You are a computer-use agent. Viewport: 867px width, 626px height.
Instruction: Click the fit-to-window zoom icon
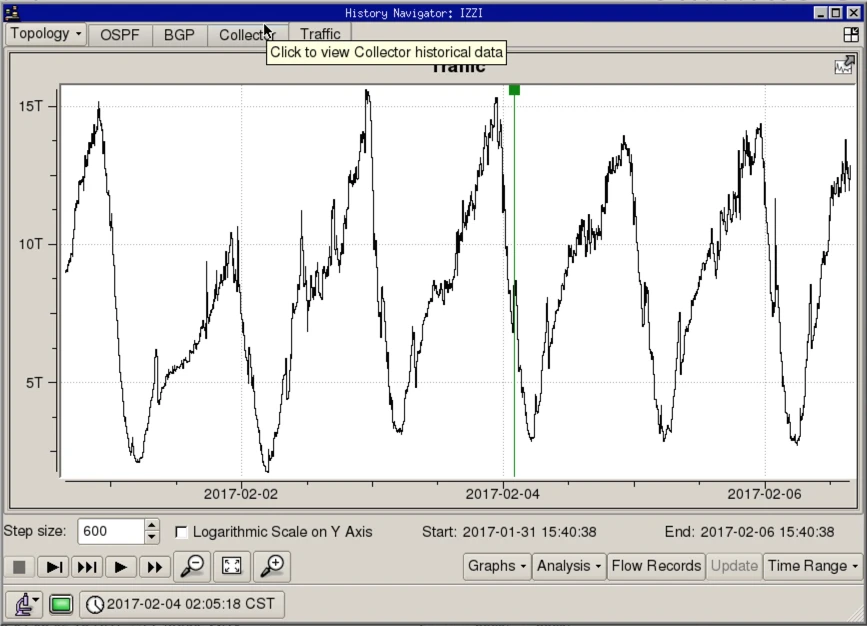pos(232,566)
